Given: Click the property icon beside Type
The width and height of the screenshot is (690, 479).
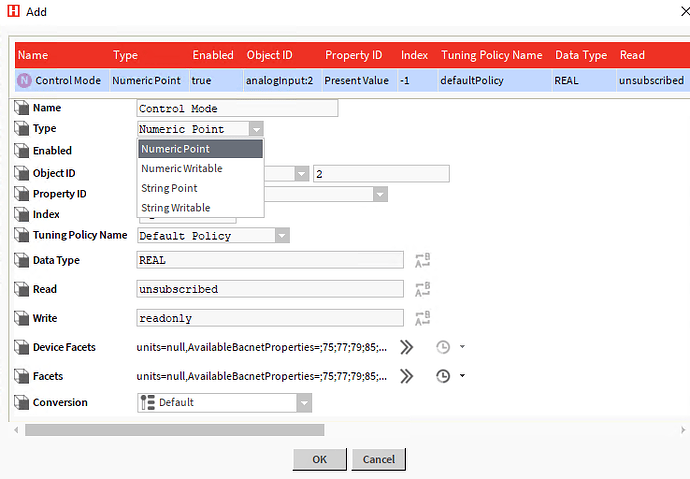Looking at the screenshot, I should [21, 128].
